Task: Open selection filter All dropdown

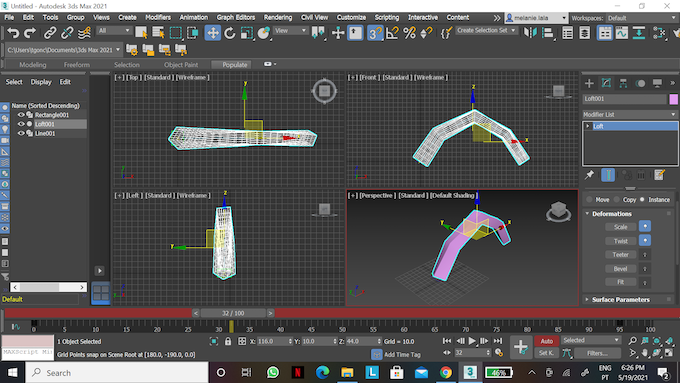Action: [114, 31]
